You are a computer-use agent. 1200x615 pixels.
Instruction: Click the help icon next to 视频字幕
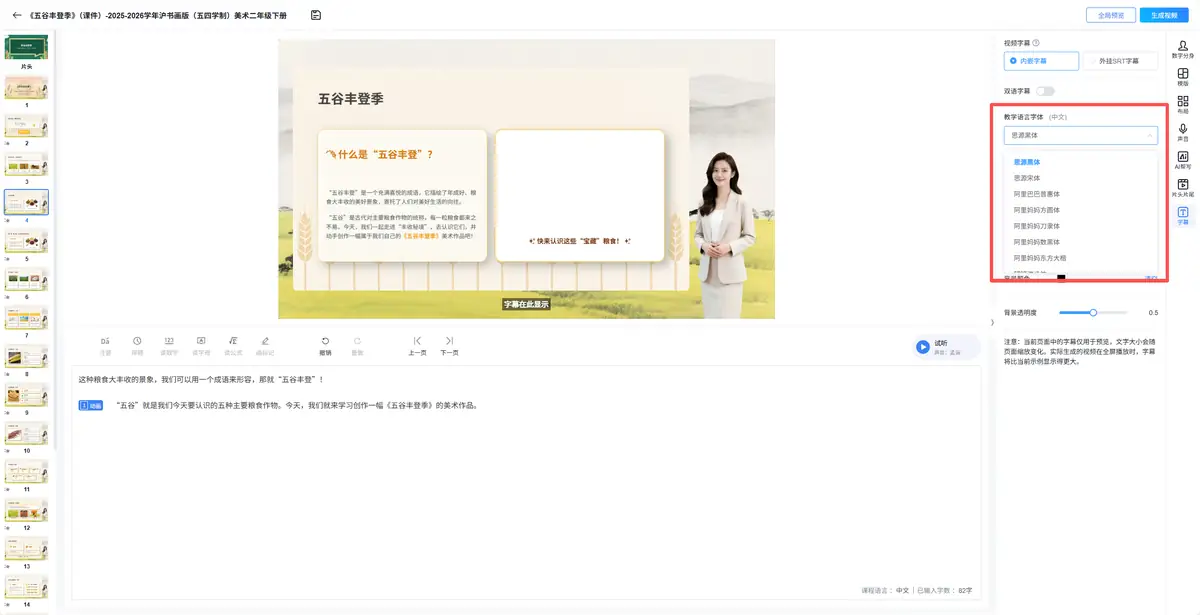1036,43
